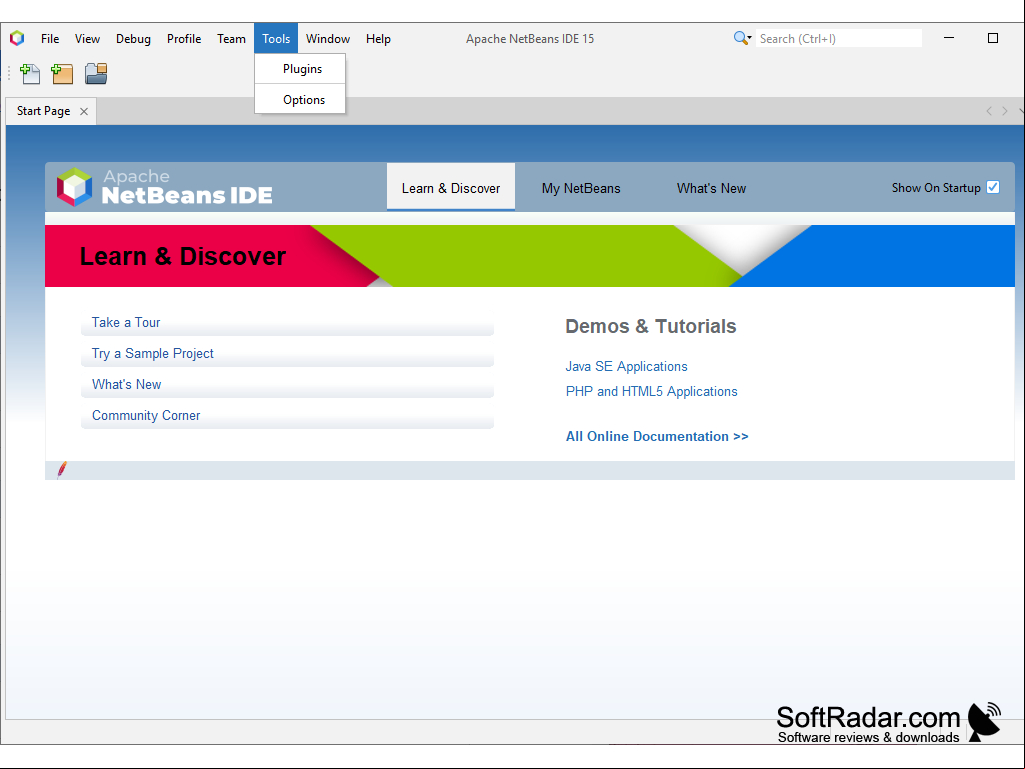
Task: Open PHP and HTML5 Applications link
Action: pos(651,391)
